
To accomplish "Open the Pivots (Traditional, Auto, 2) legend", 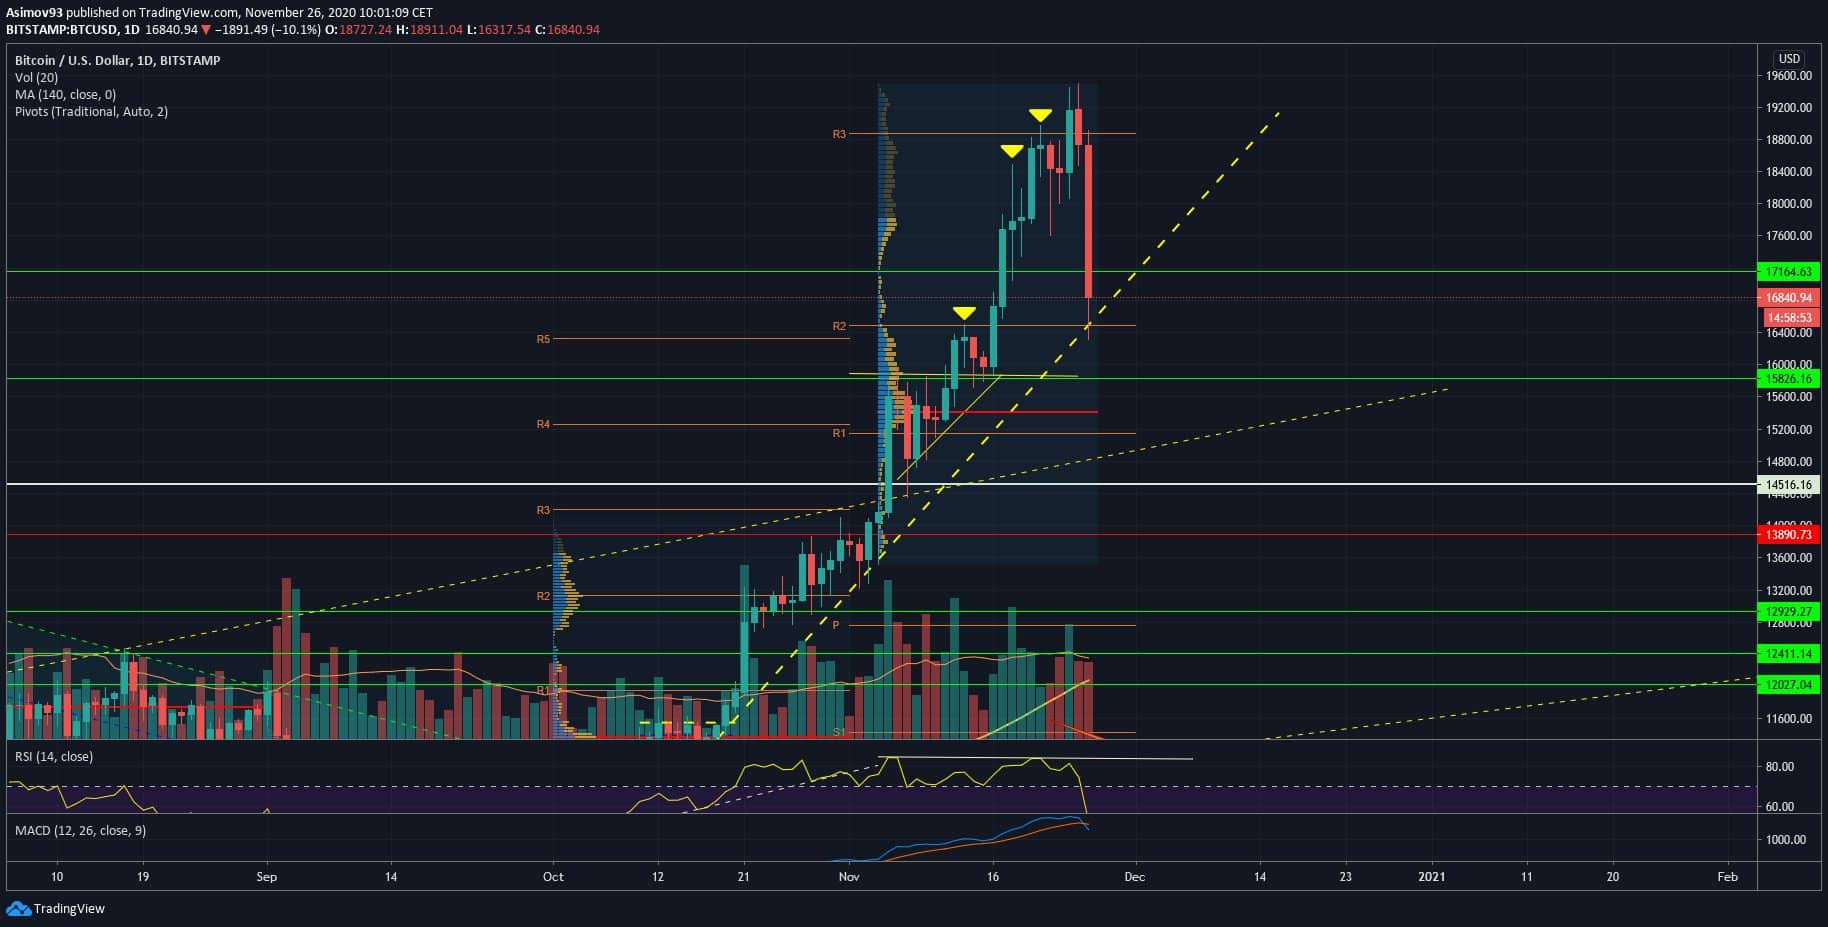I will 91,112.
